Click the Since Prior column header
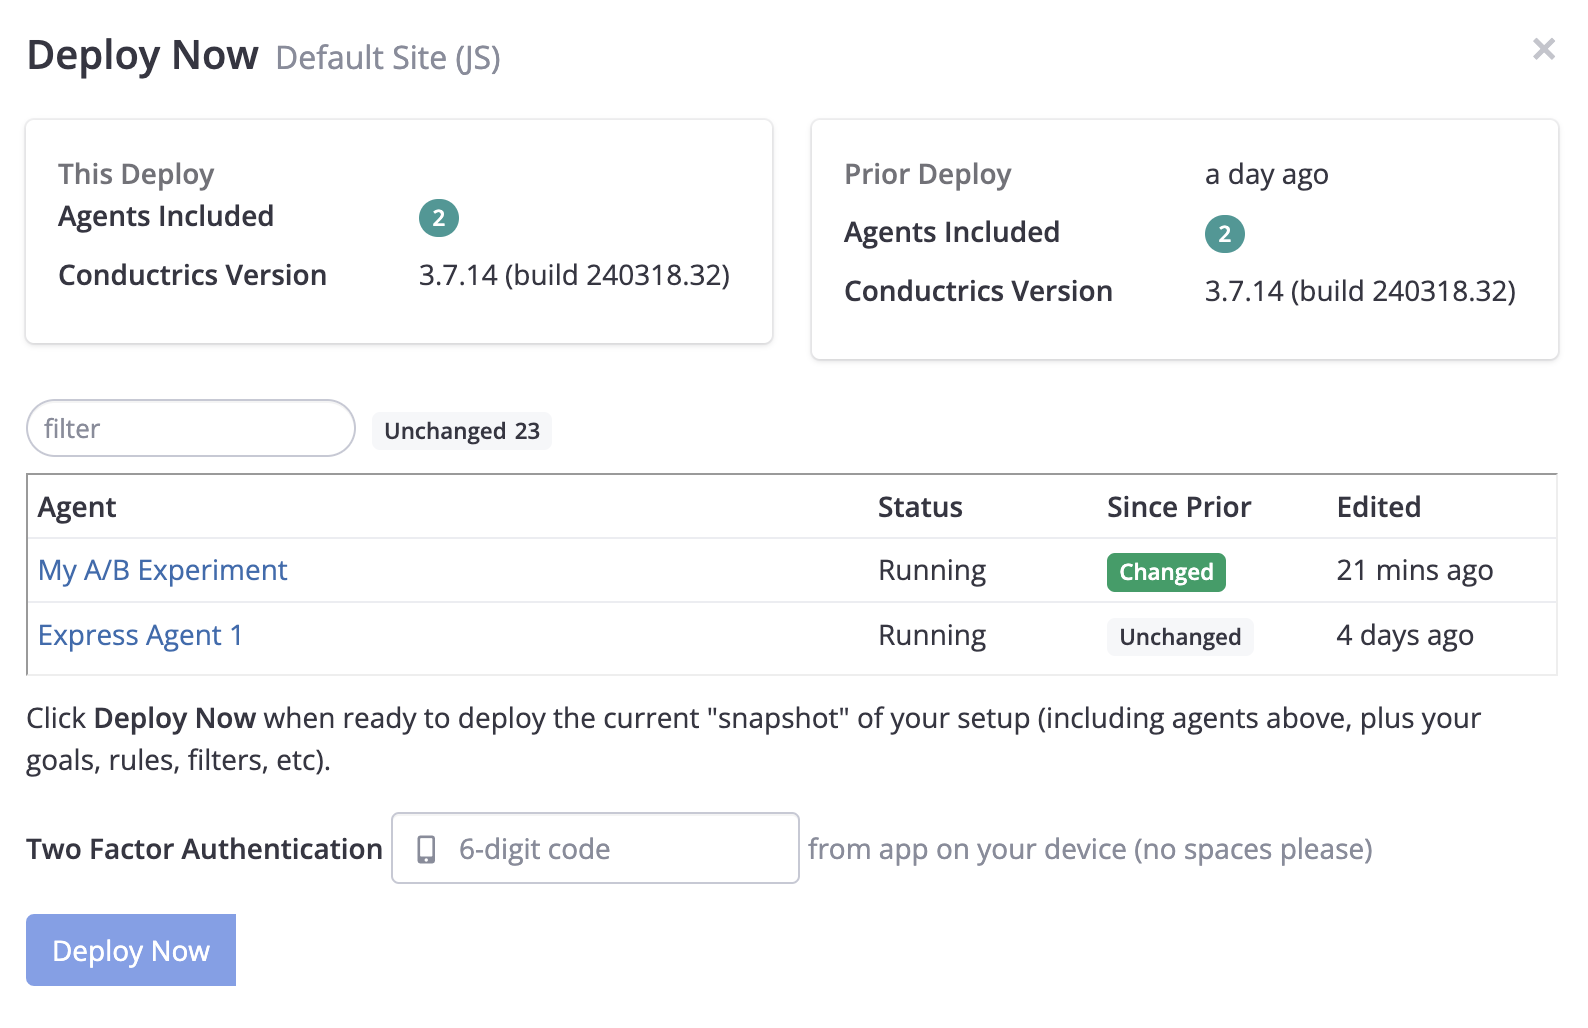 [1178, 508]
